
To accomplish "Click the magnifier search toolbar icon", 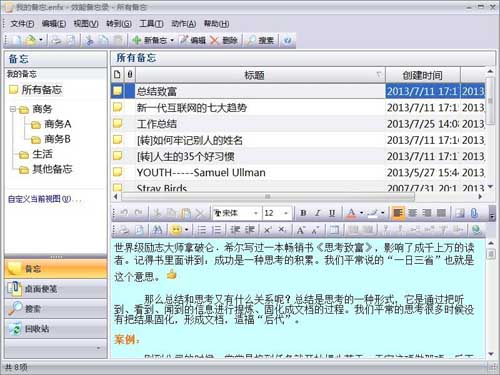I will coord(251,41).
